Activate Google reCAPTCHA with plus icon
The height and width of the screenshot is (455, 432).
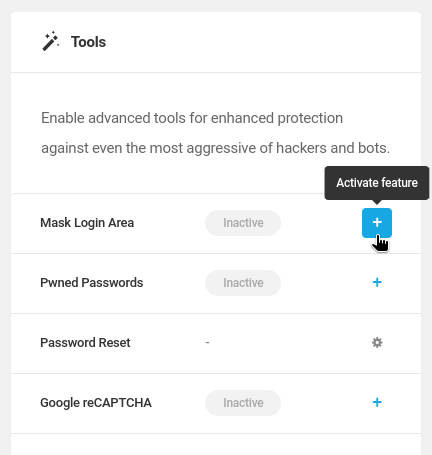click(377, 402)
